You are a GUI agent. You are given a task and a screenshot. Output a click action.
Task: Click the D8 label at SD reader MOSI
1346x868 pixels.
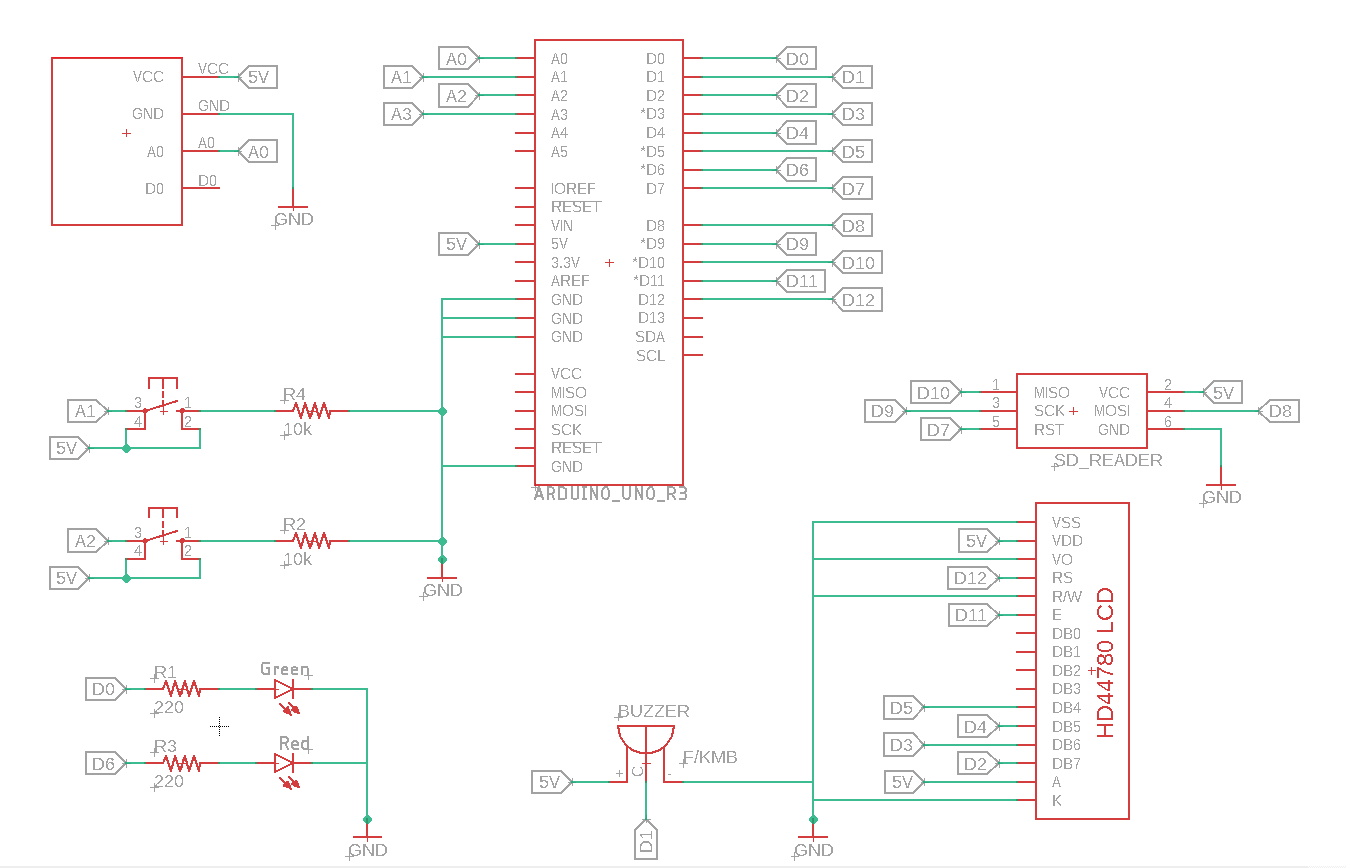tap(1279, 411)
